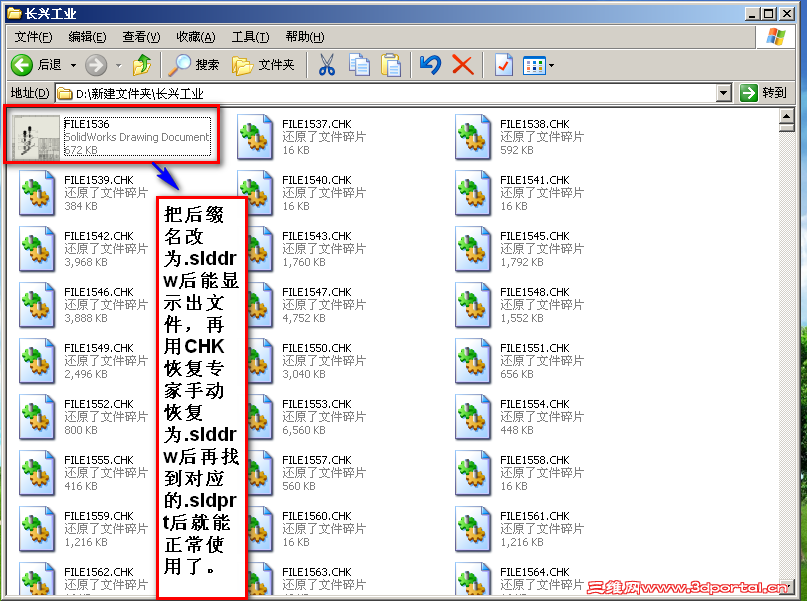Click the window title bar folder icon

point(14,13)
